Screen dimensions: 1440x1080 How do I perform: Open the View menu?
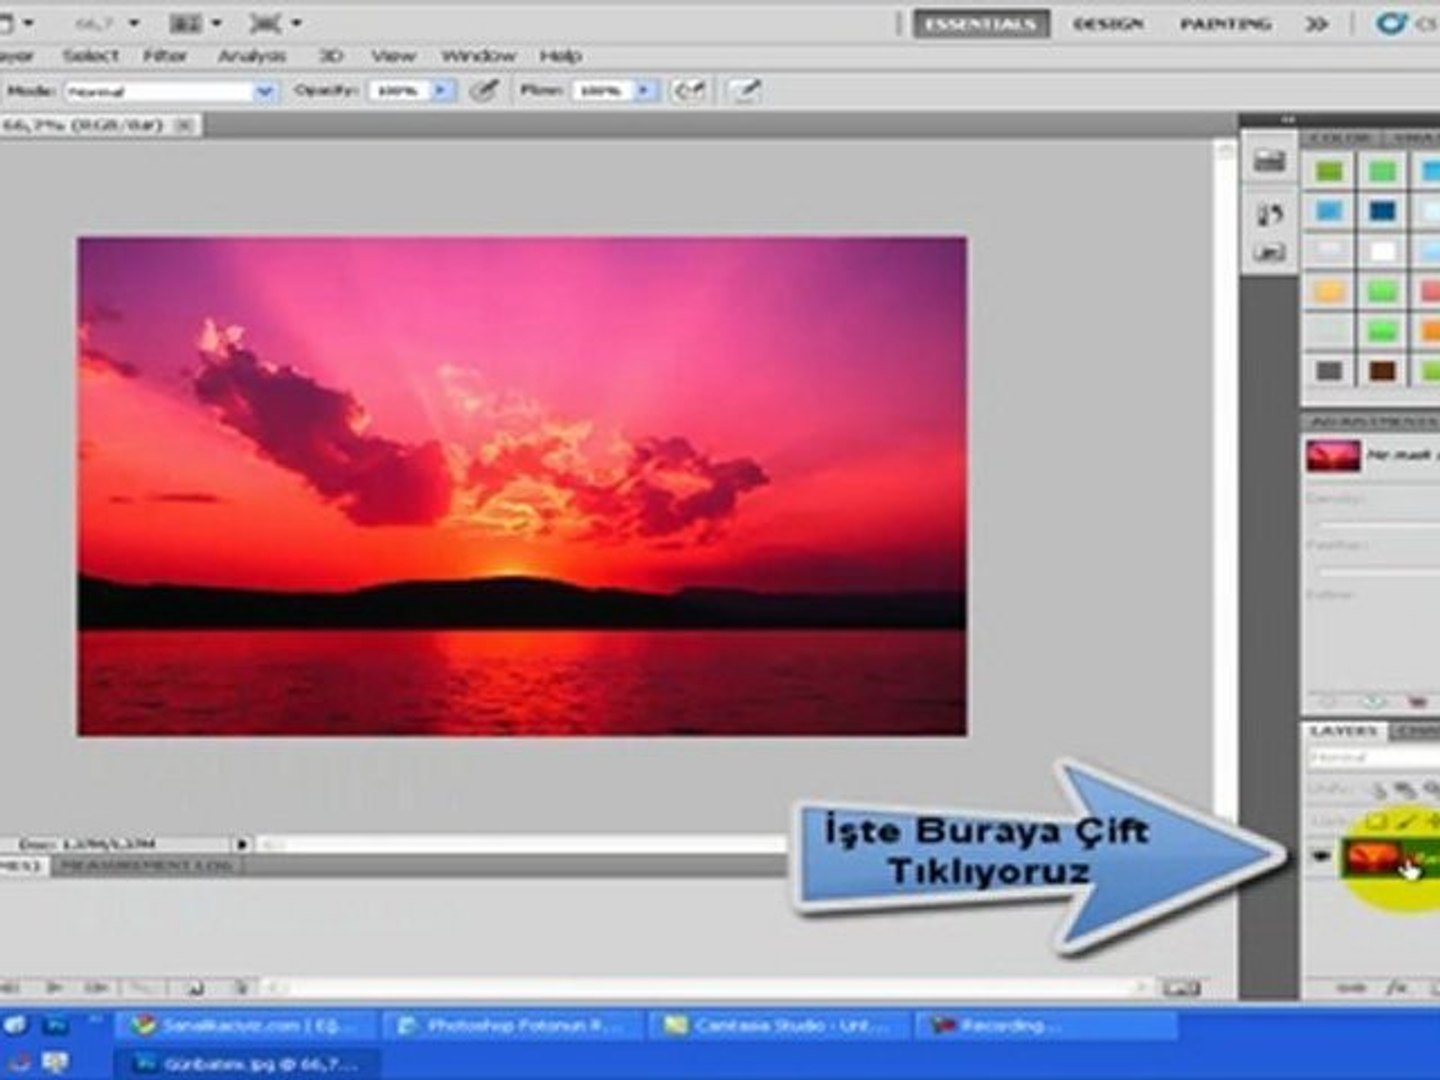[x=393, y=56]
